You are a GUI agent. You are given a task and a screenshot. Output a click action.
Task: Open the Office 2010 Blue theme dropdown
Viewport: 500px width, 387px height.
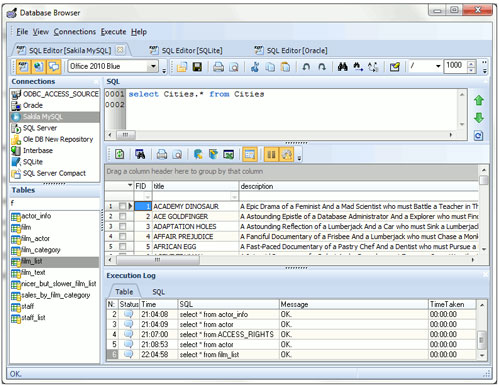click(153, 66)
